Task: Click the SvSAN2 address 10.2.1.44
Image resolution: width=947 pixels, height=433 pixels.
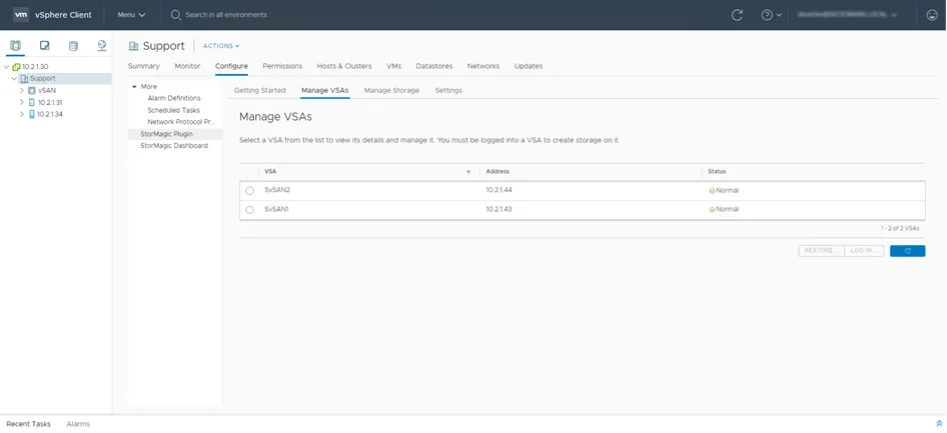Action: 499,191
